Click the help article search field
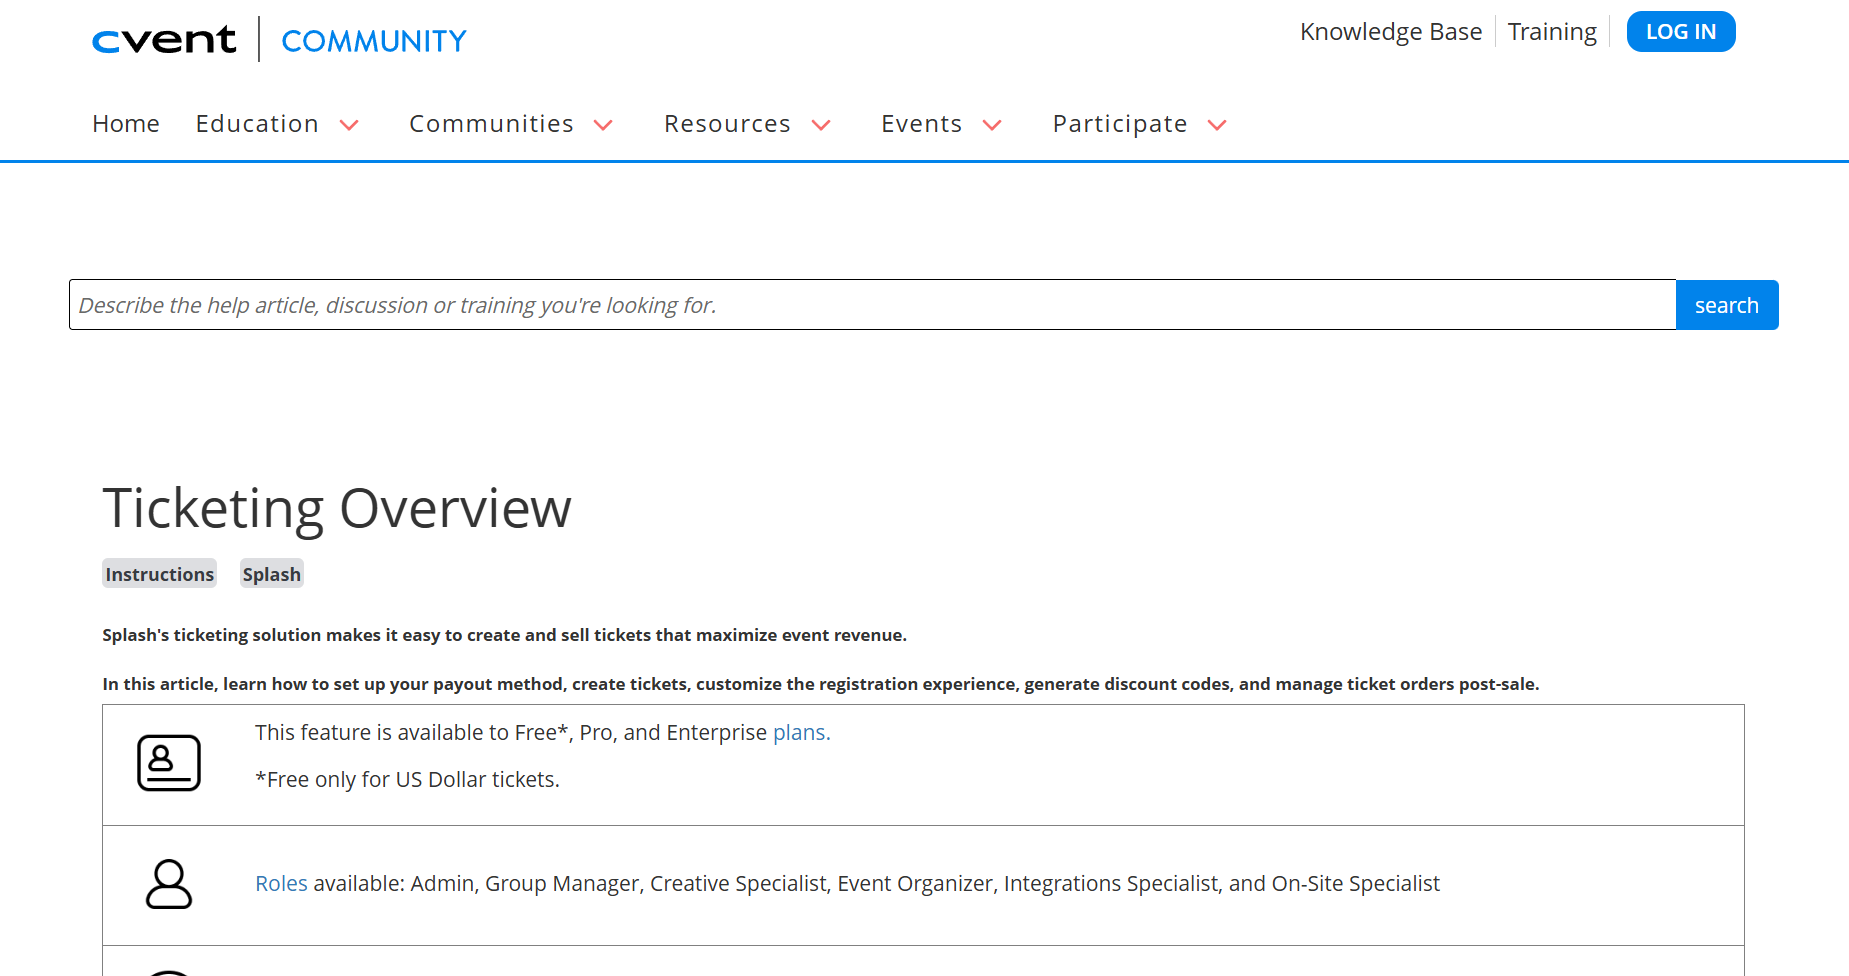This screenshot has height=976, width=1849. click(872, 305)
